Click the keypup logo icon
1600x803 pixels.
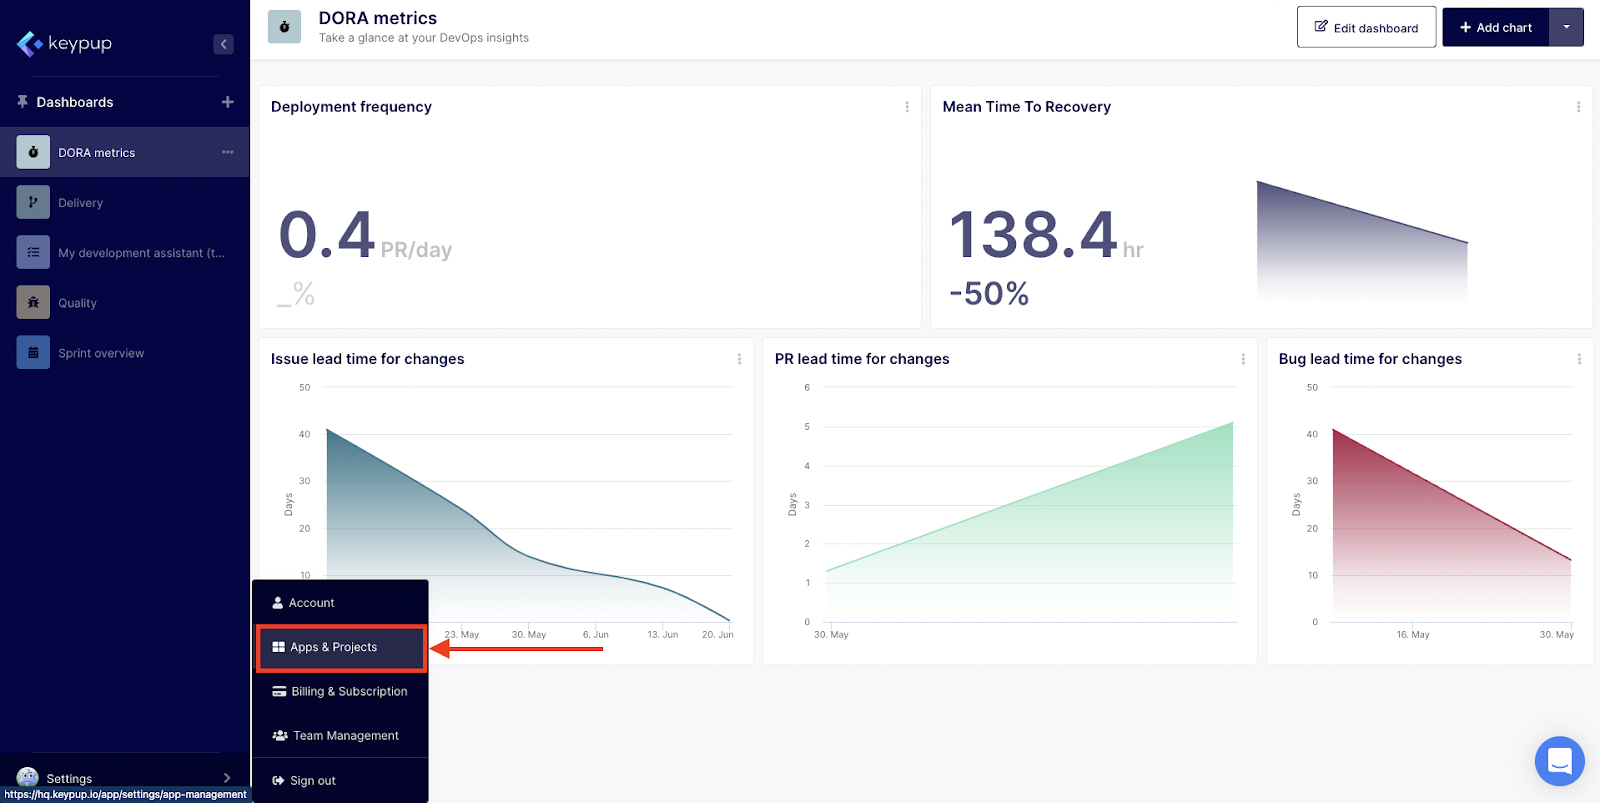point(29,44)
